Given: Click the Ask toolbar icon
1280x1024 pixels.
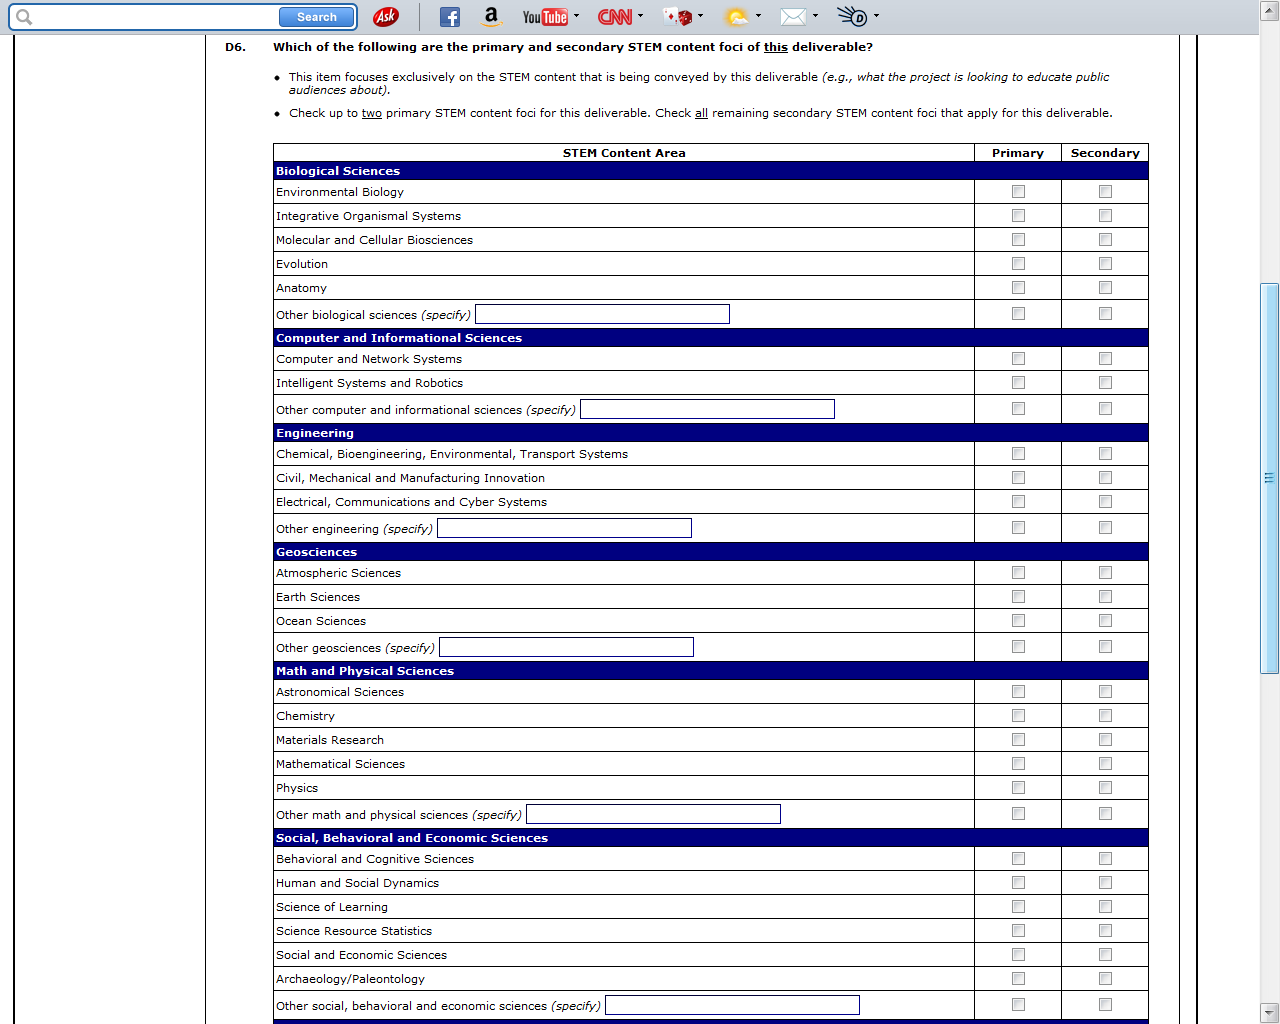Looking at the screenshot, I should [385, 17].
